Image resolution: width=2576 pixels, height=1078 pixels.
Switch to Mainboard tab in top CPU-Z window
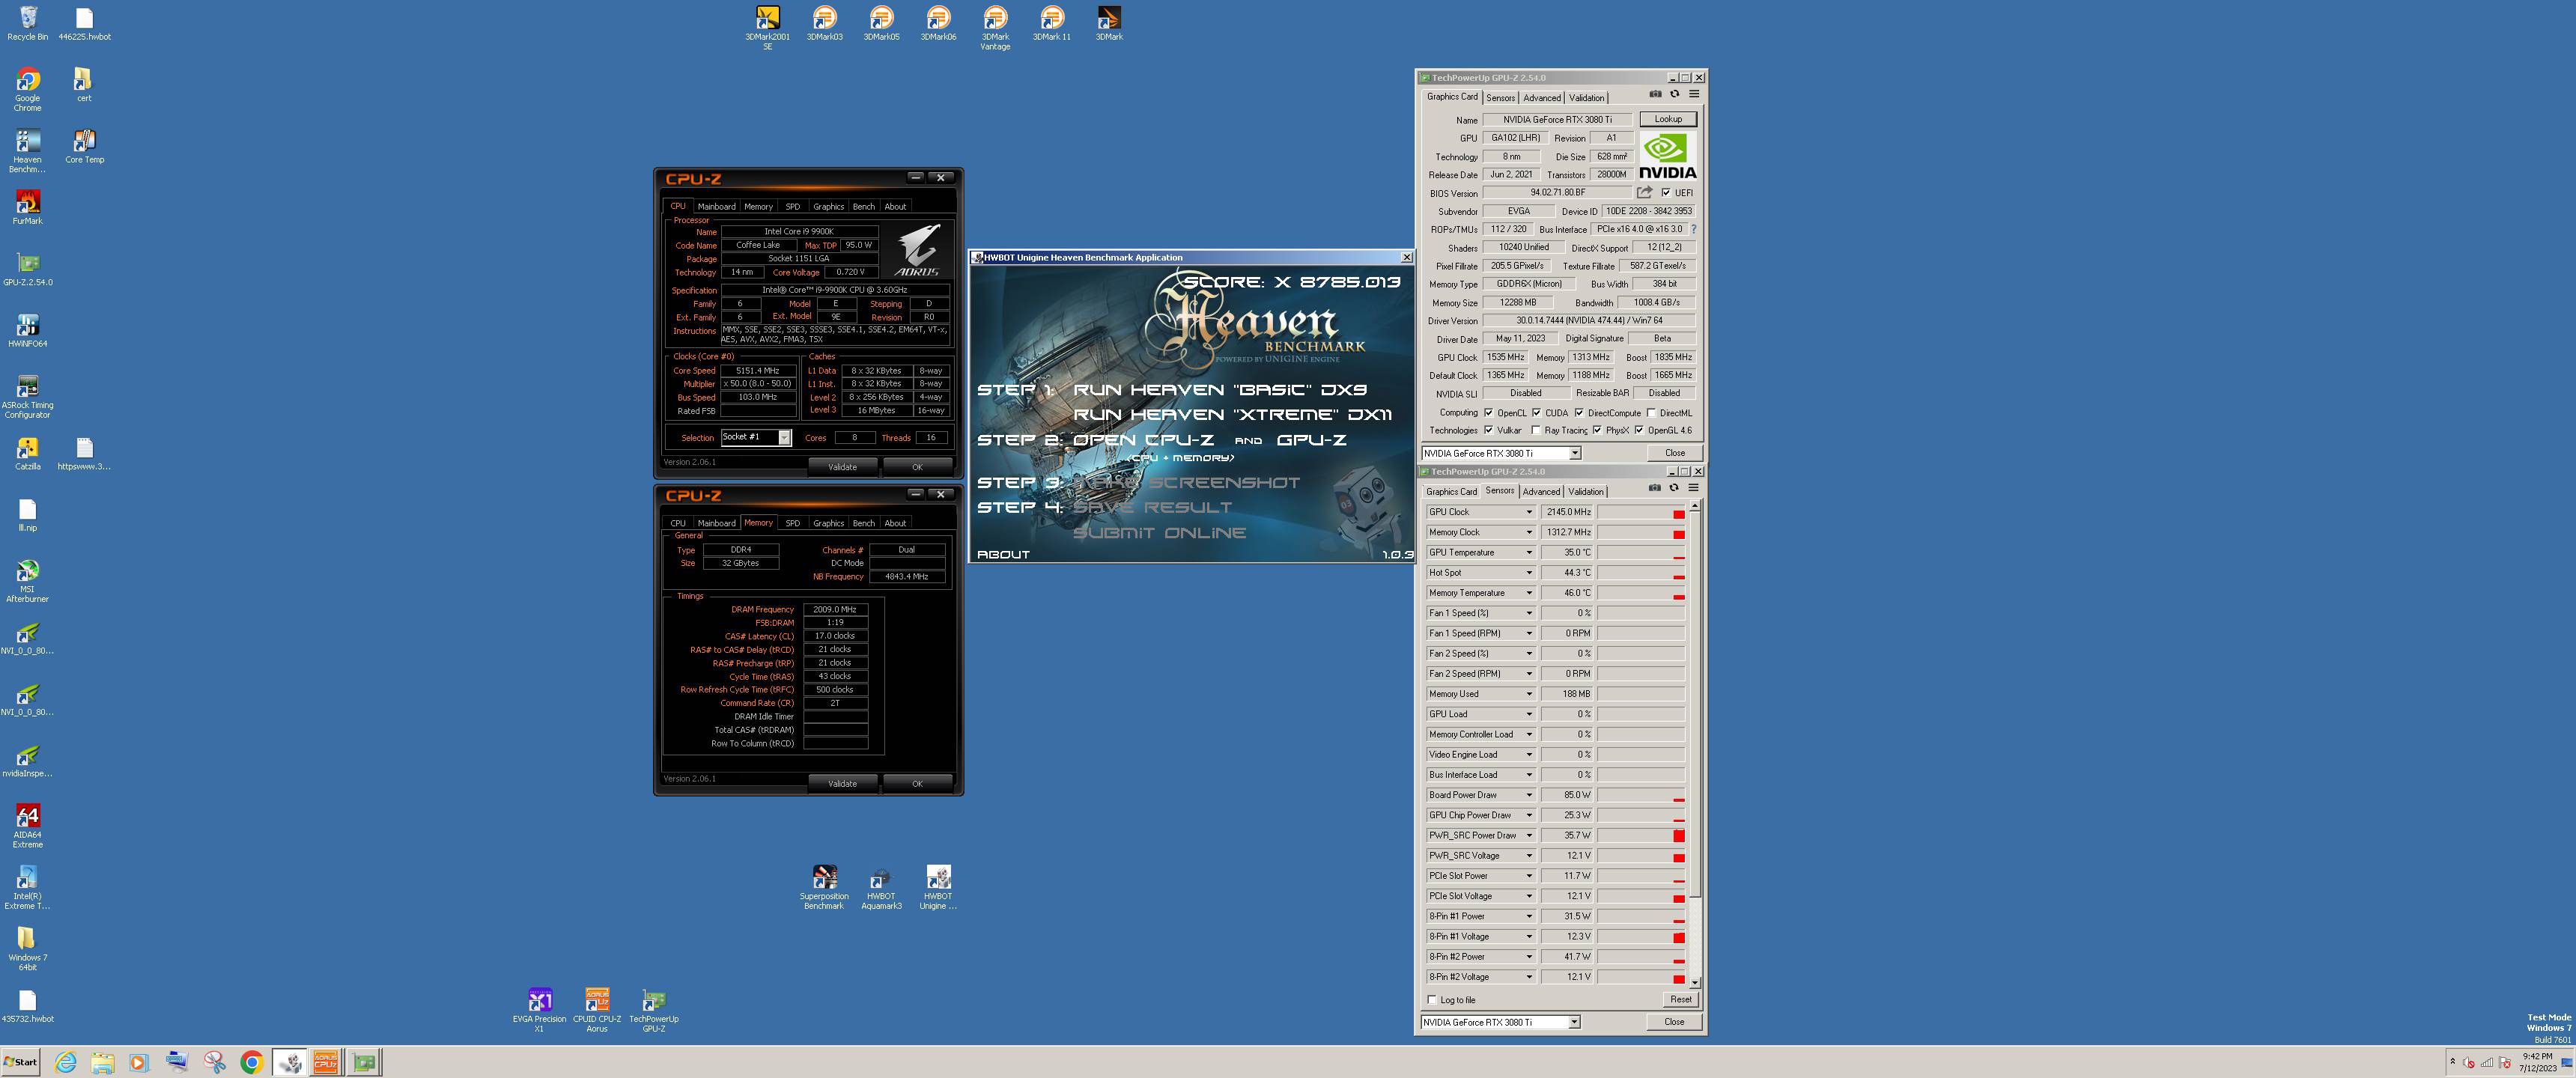[716, 207]
